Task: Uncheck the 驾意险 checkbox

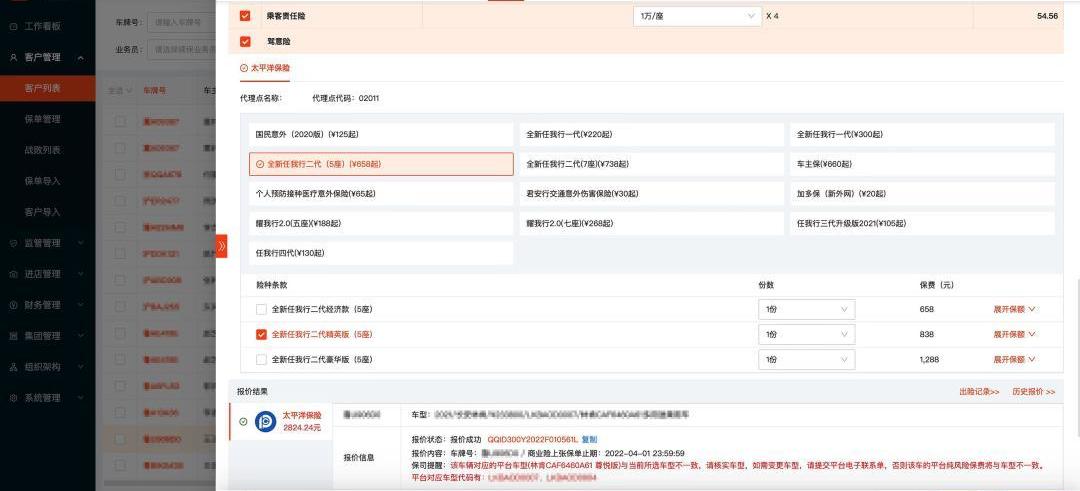Action: click(x=245, y=42)
